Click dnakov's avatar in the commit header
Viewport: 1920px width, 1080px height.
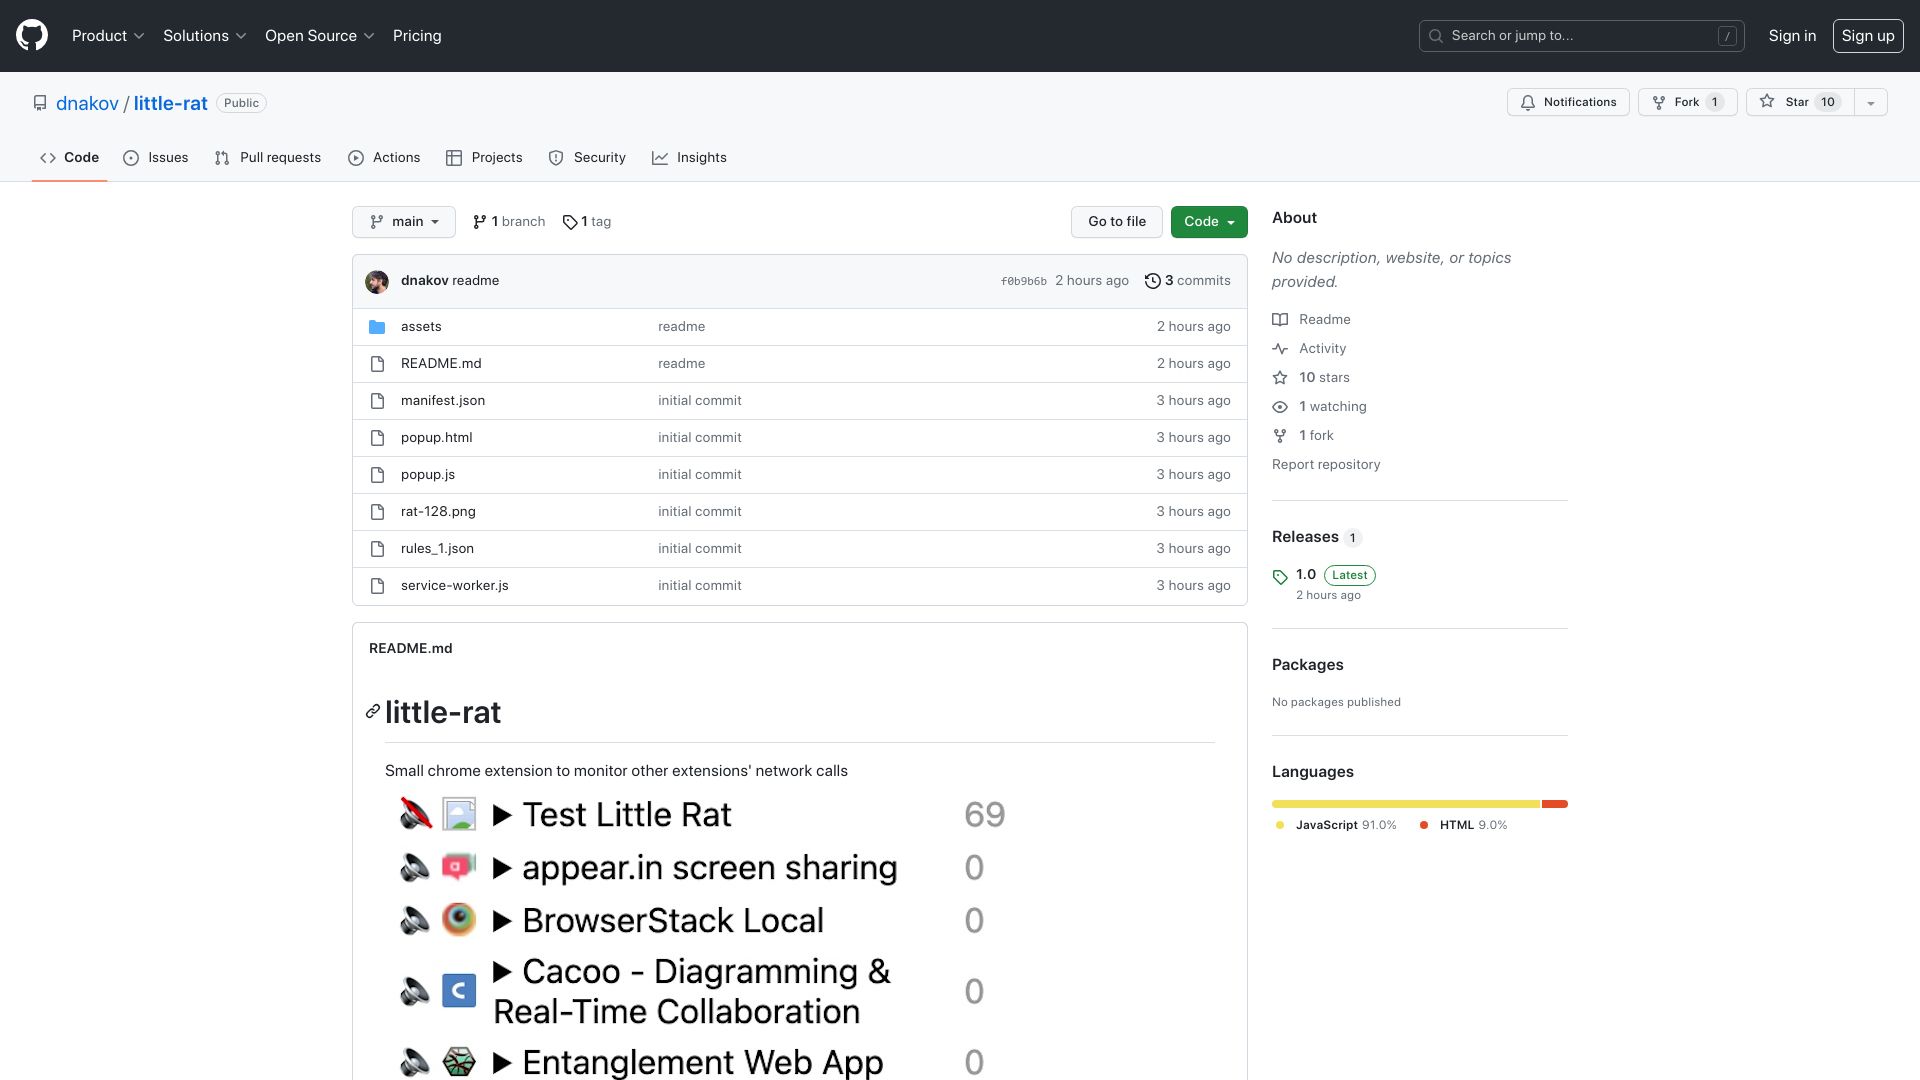click(x=377, y=281)
